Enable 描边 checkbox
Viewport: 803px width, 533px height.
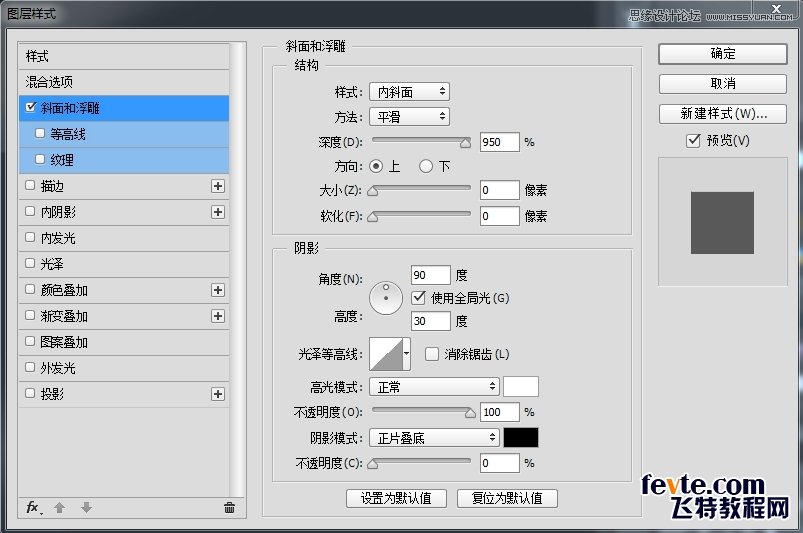click(30, 185)
